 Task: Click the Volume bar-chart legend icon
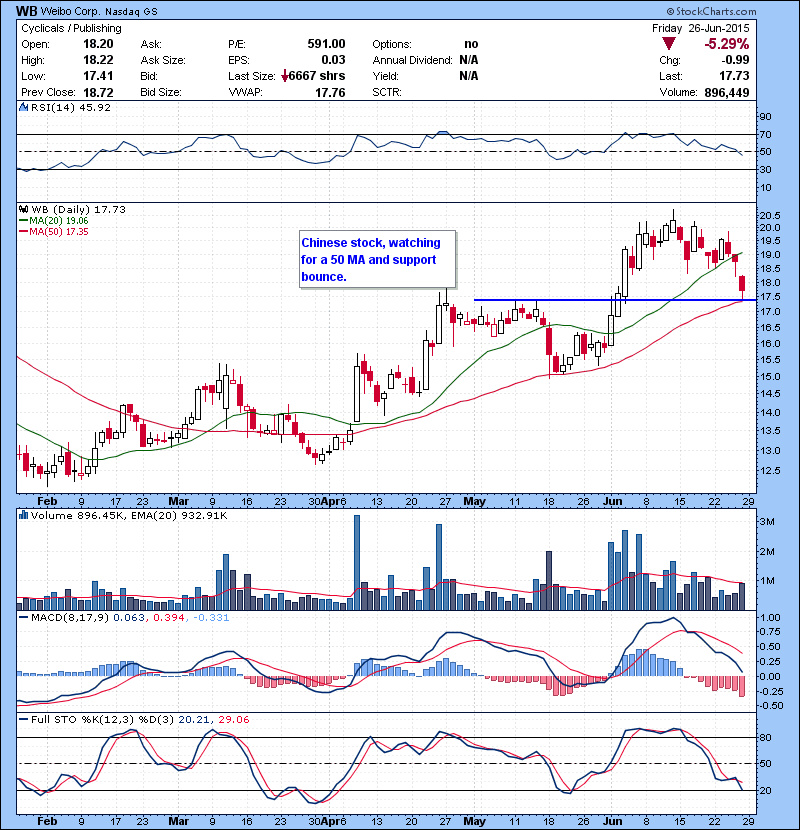25,515
